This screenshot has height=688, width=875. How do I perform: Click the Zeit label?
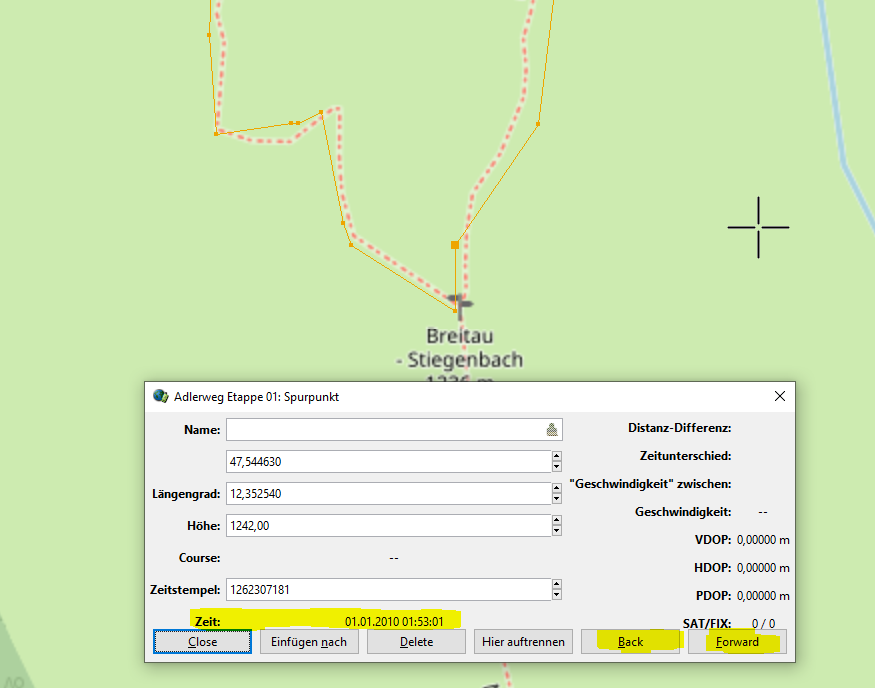pos(208,622)
